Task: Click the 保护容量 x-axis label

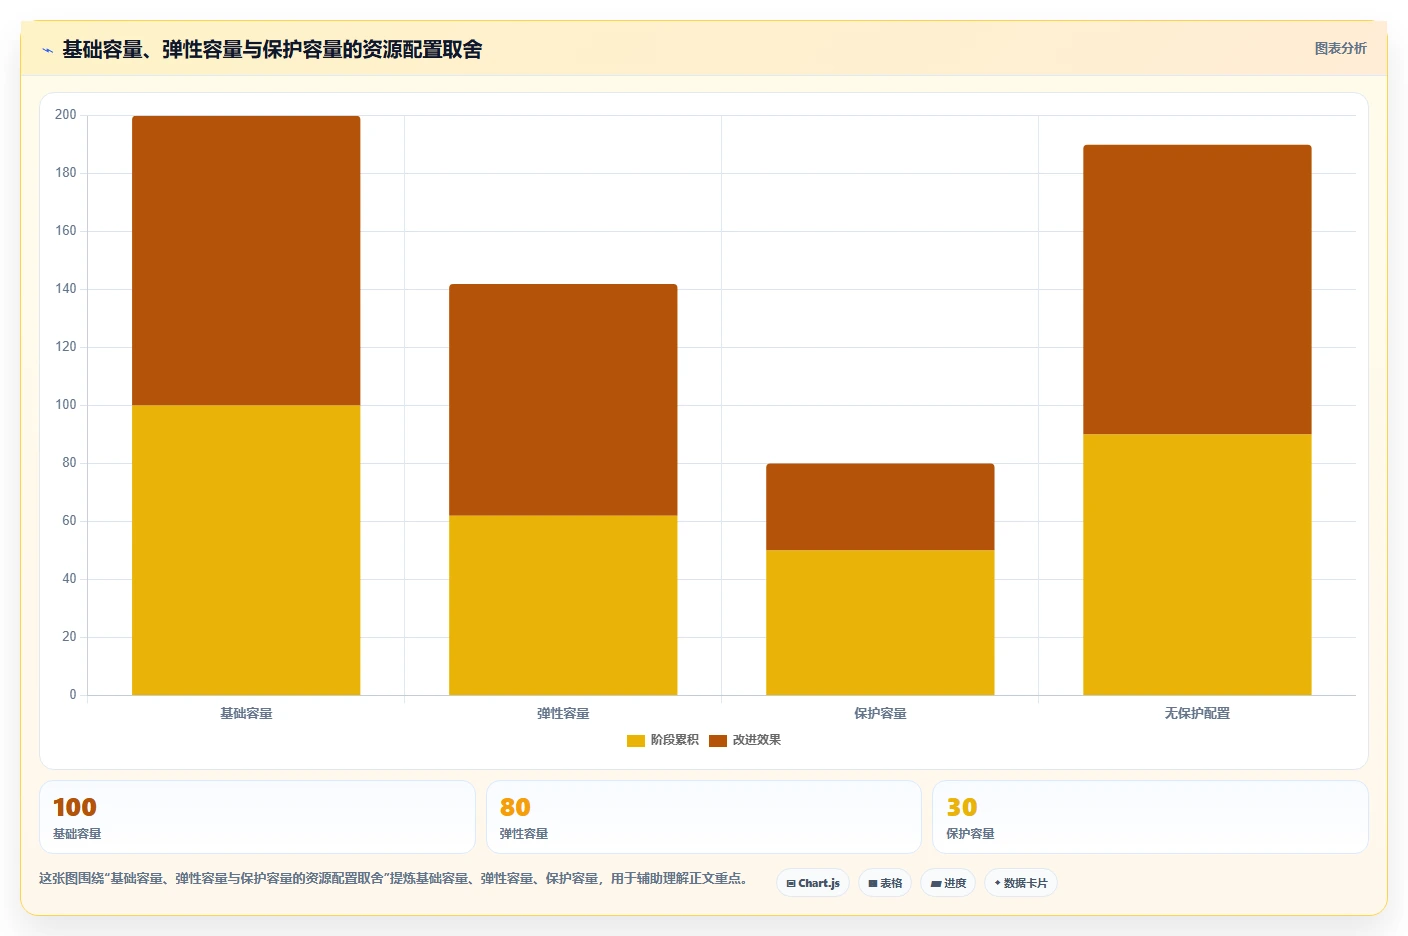Action: point(880,713)
